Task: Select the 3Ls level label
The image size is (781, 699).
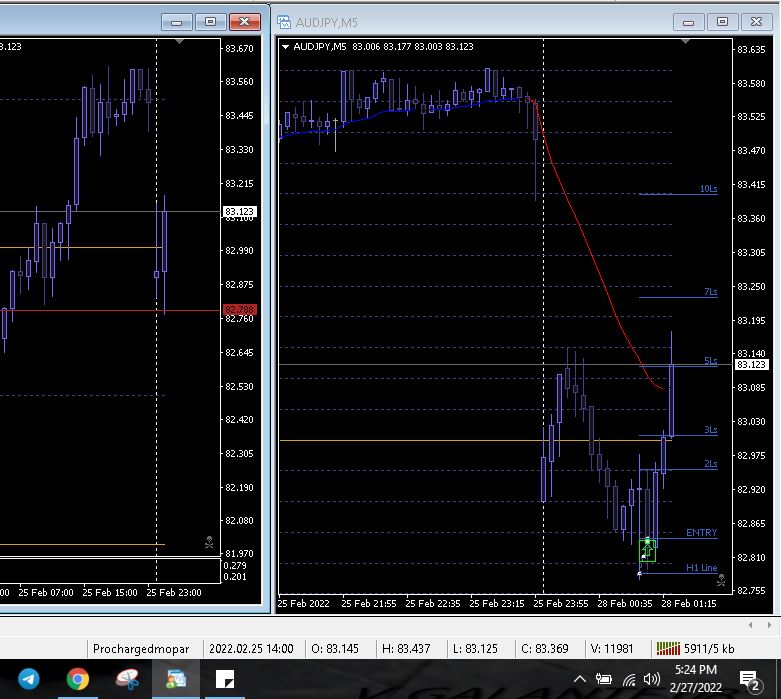Action: (x=711, y=429)
